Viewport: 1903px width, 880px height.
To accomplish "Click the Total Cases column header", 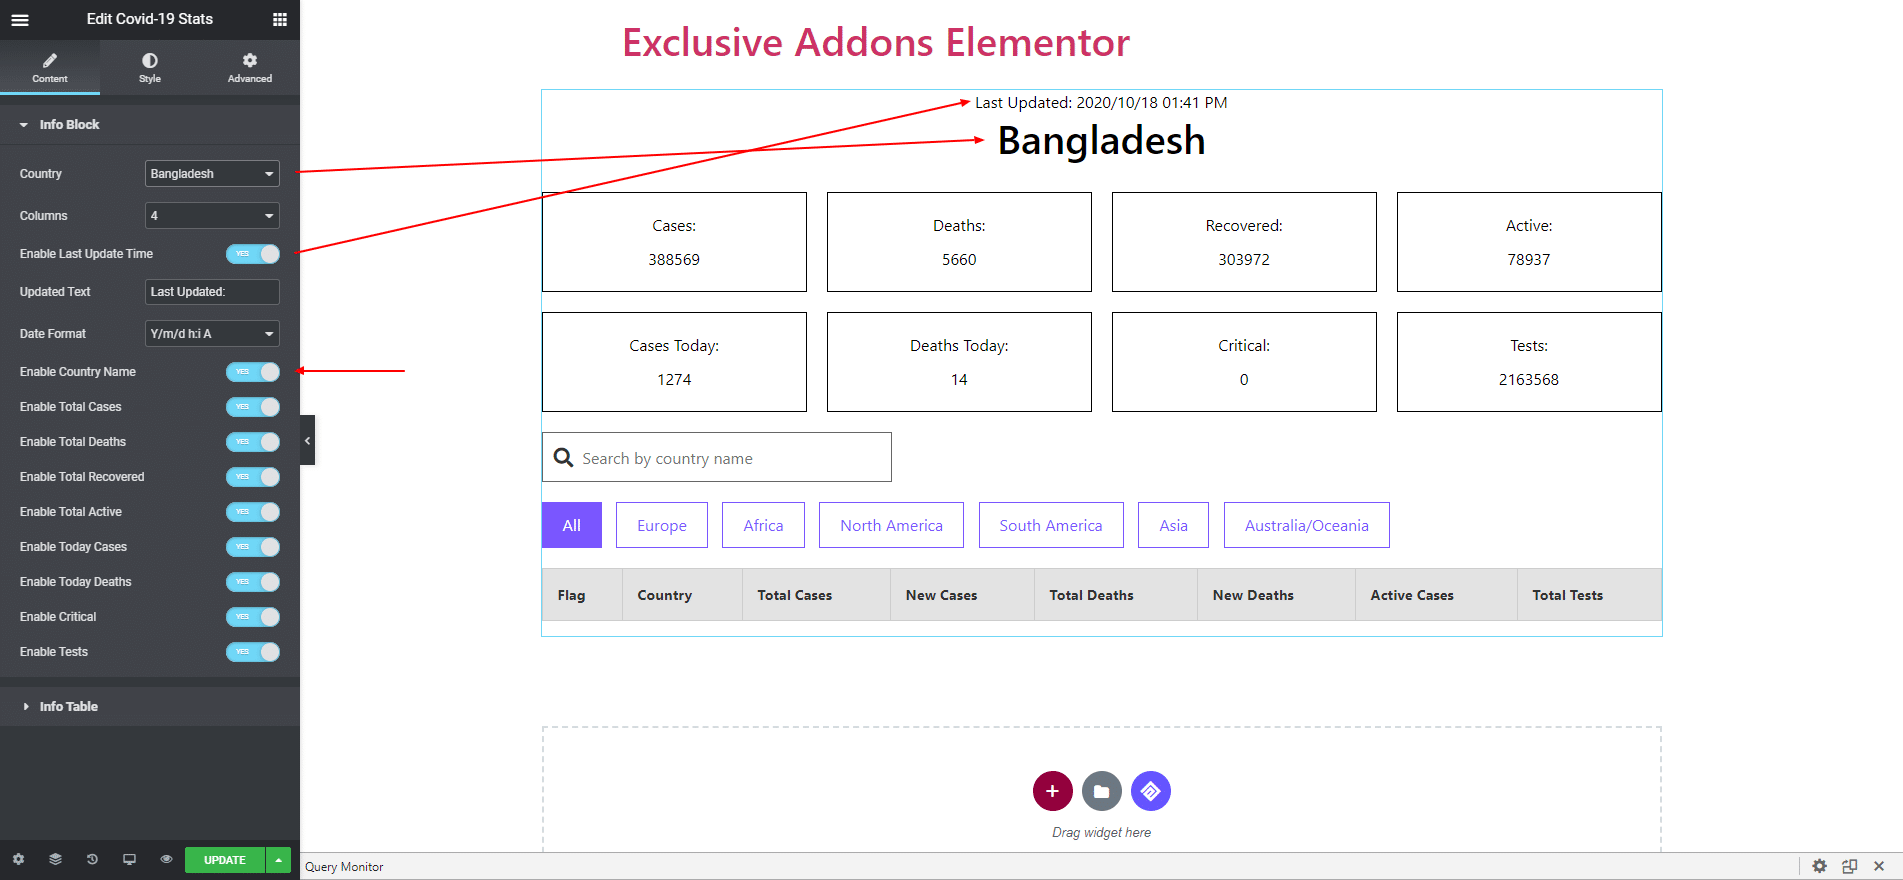I will [x=816, y=595].
